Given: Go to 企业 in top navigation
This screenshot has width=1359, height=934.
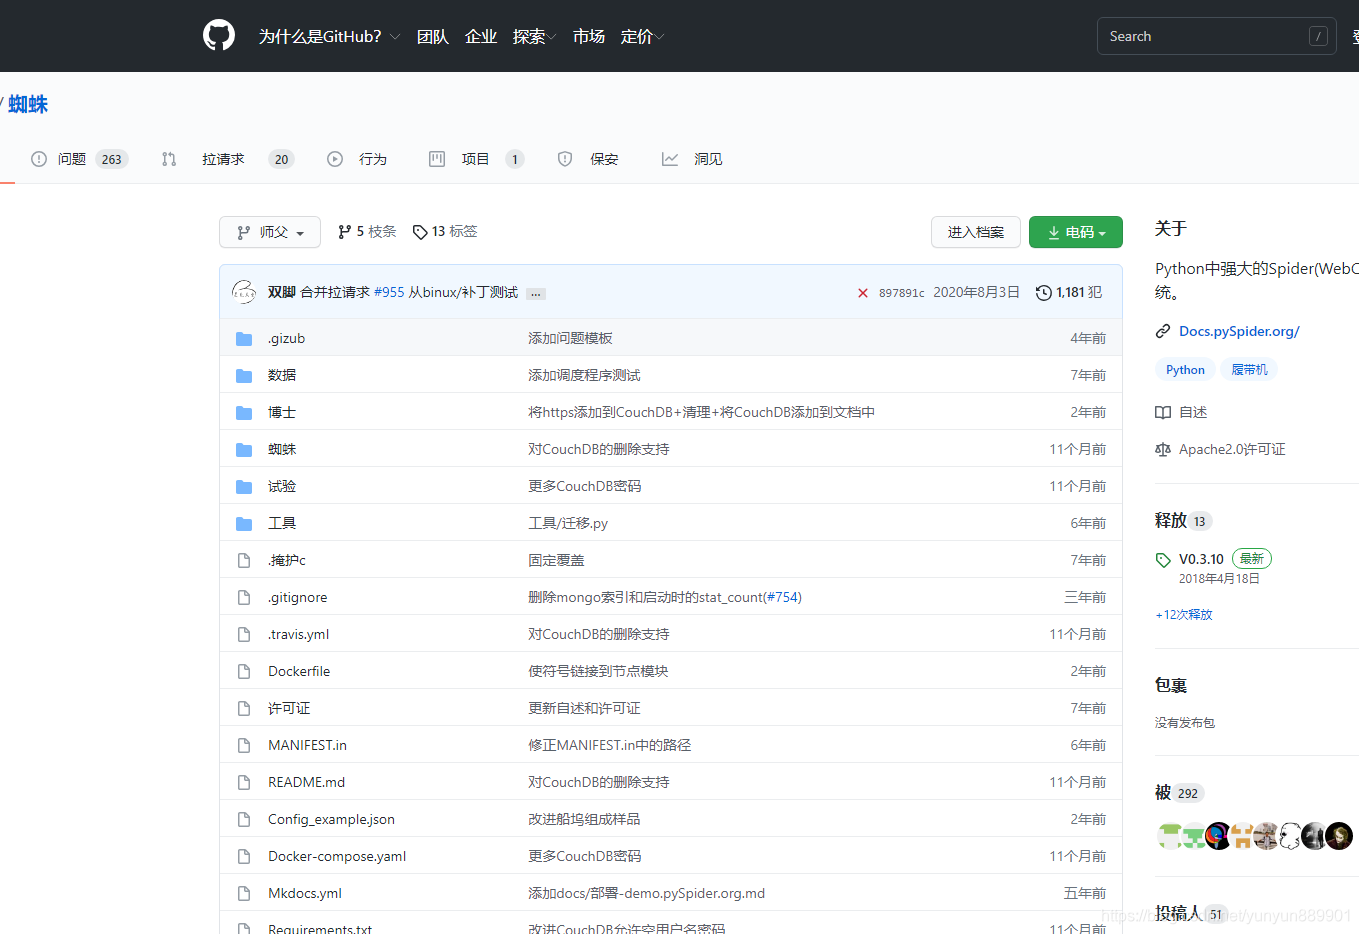Looking at the screenshot, I should pyautogui.click(x=481, y=36).
